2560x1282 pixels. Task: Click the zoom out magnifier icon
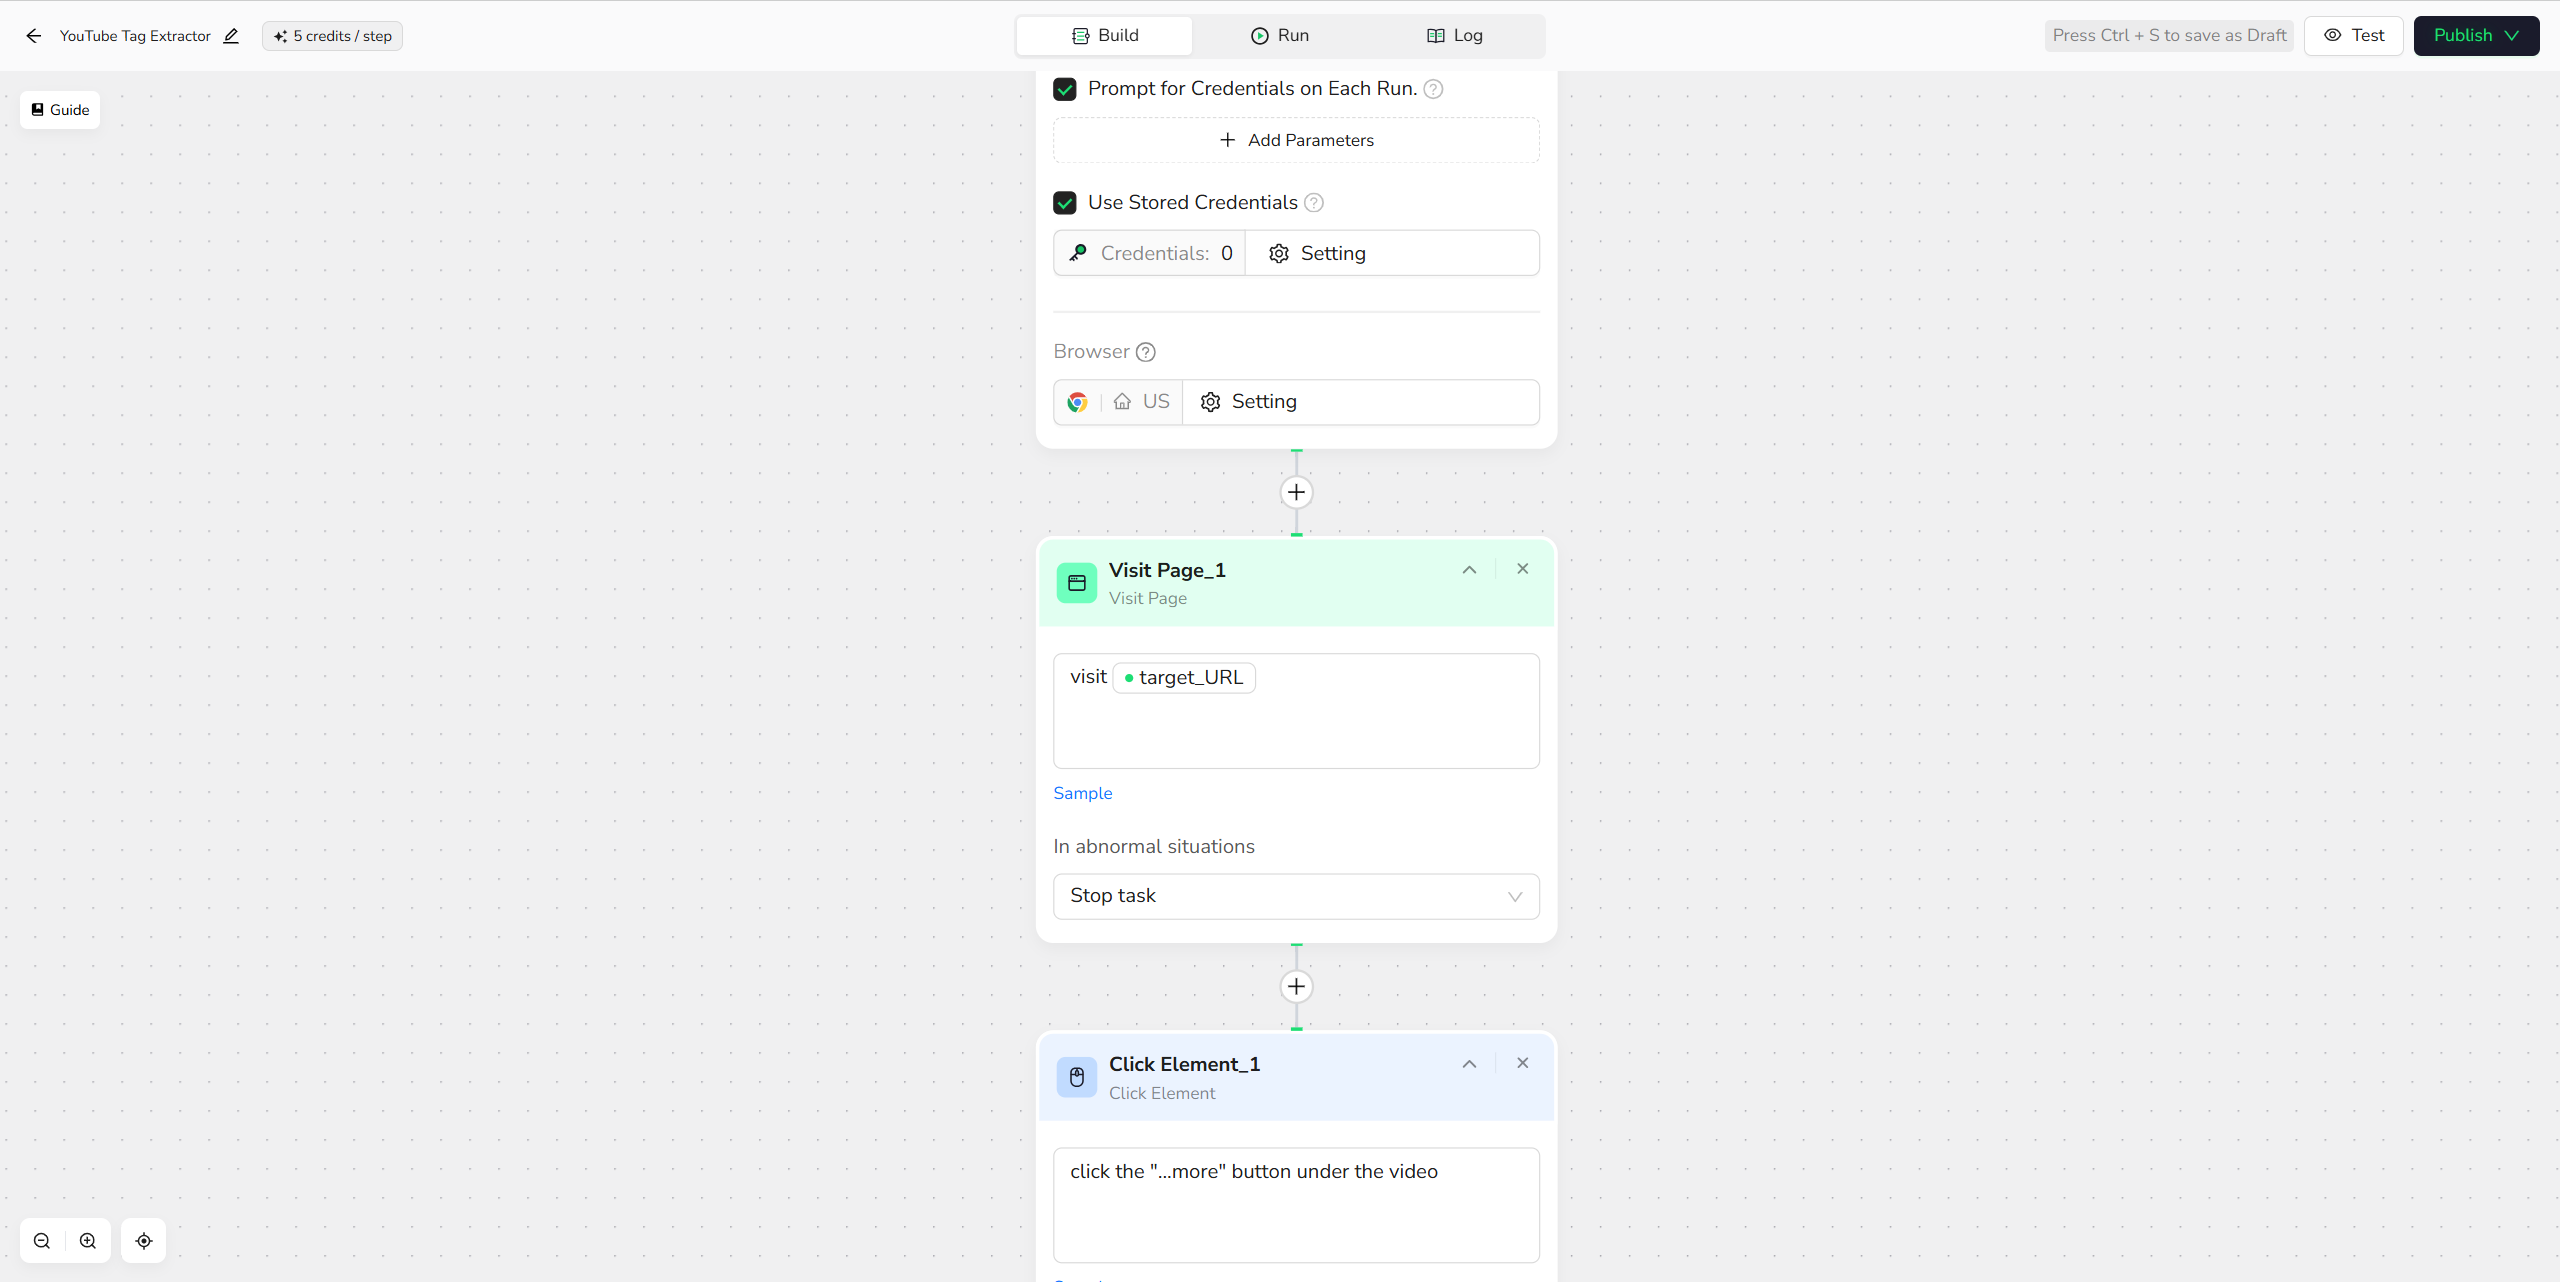tap(42, 1241)
